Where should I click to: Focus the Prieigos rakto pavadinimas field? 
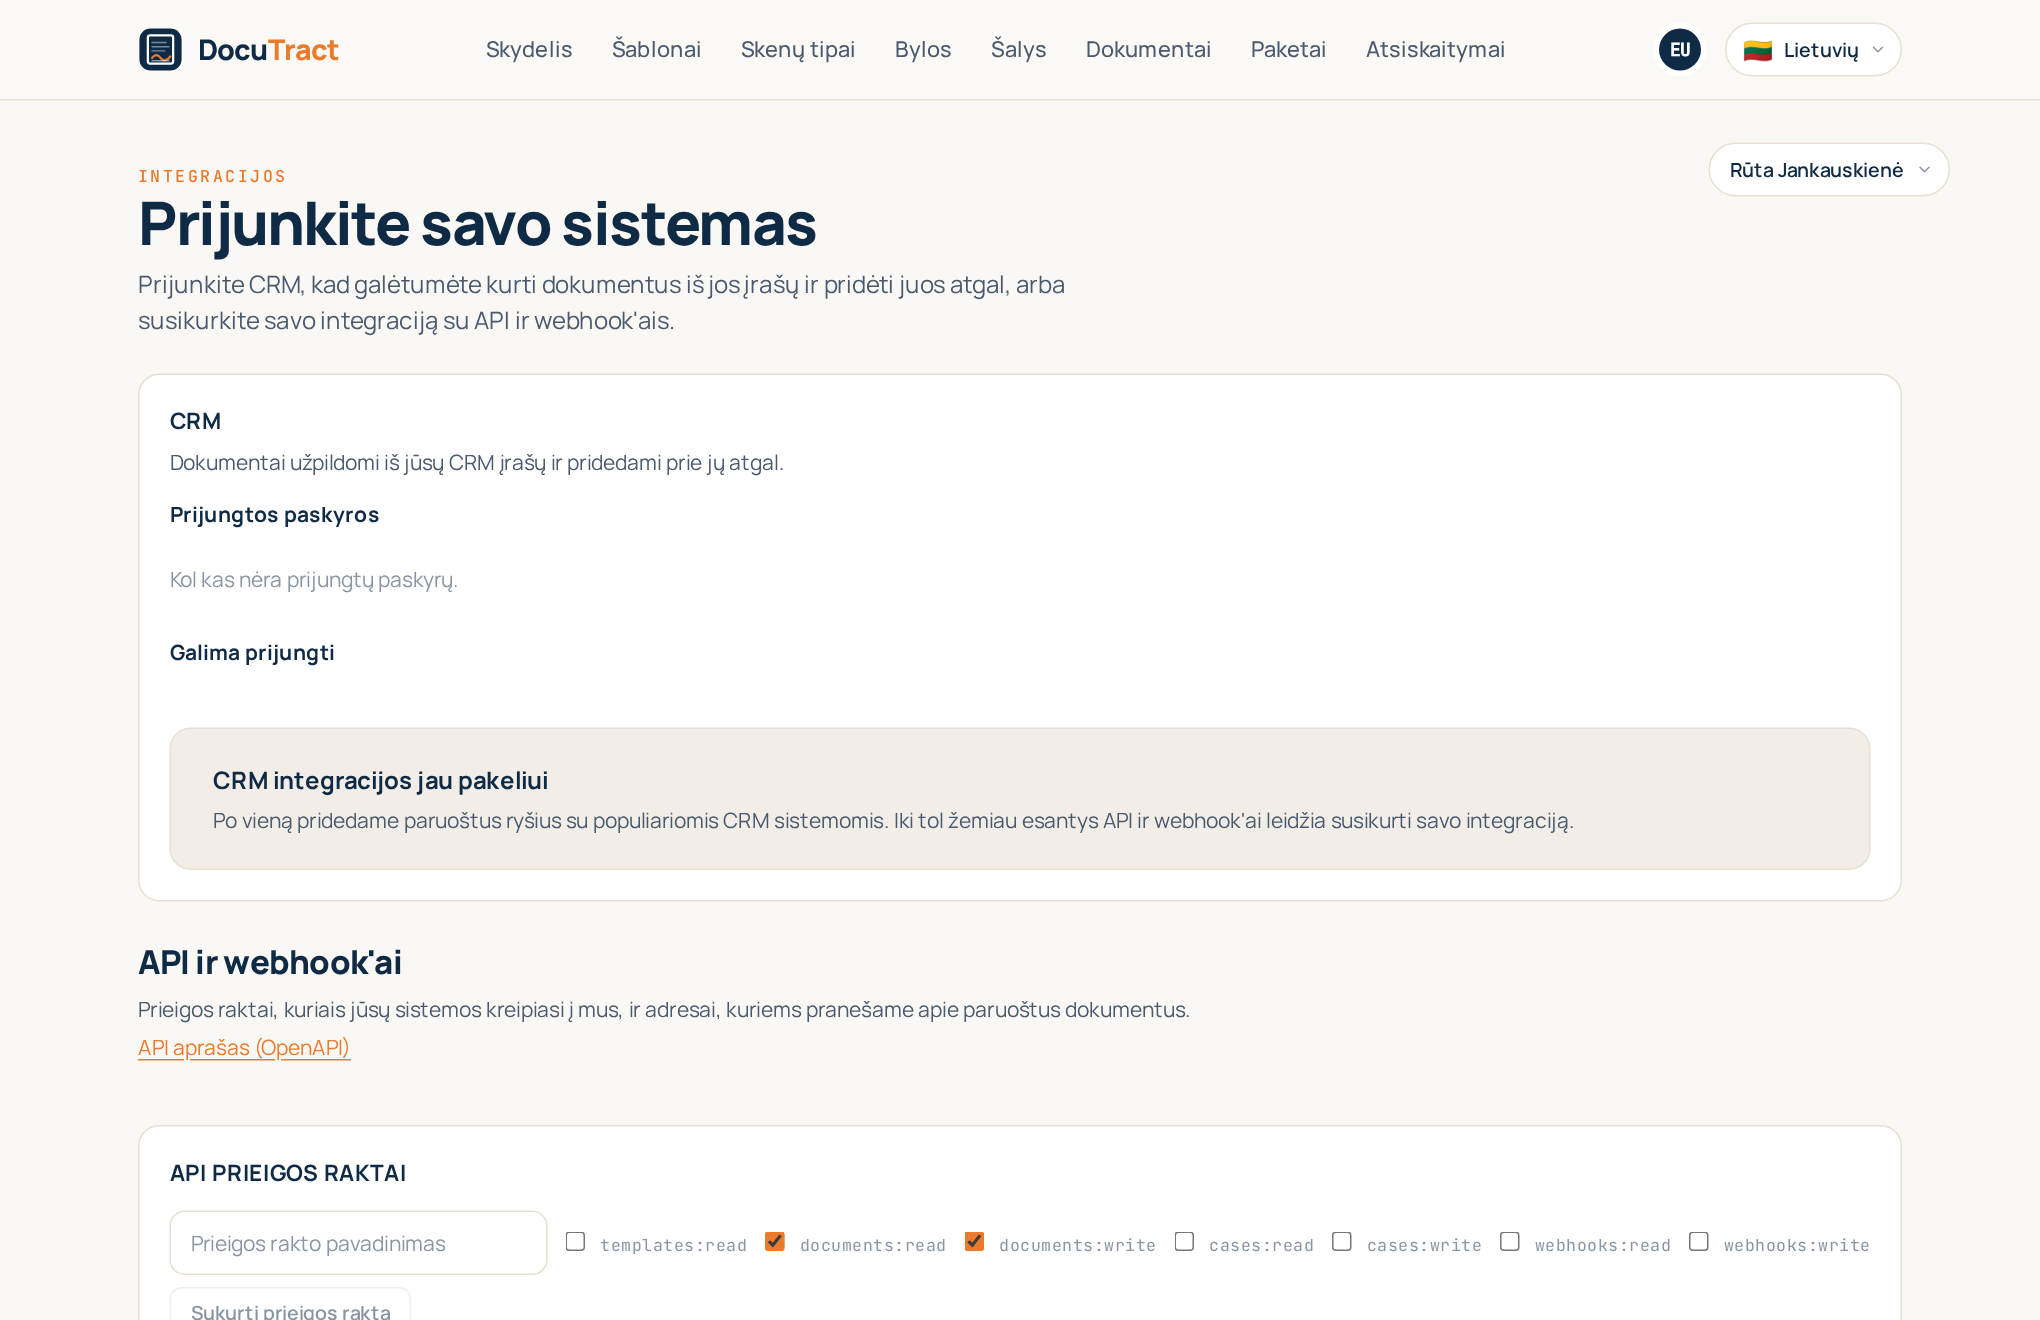(358, 1243)
